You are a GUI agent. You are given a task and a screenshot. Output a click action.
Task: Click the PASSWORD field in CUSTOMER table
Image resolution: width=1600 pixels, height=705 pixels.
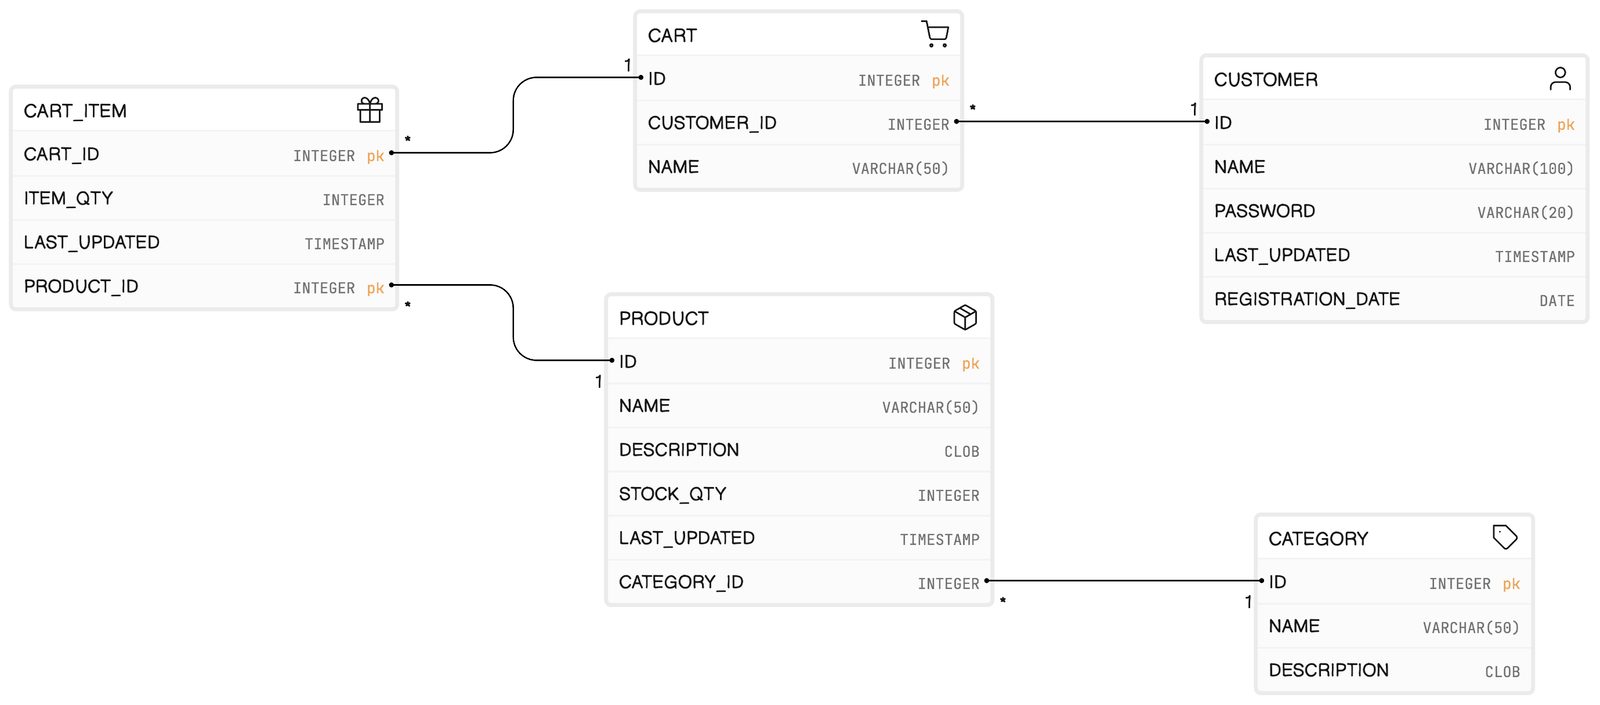tap(1394, 211)
